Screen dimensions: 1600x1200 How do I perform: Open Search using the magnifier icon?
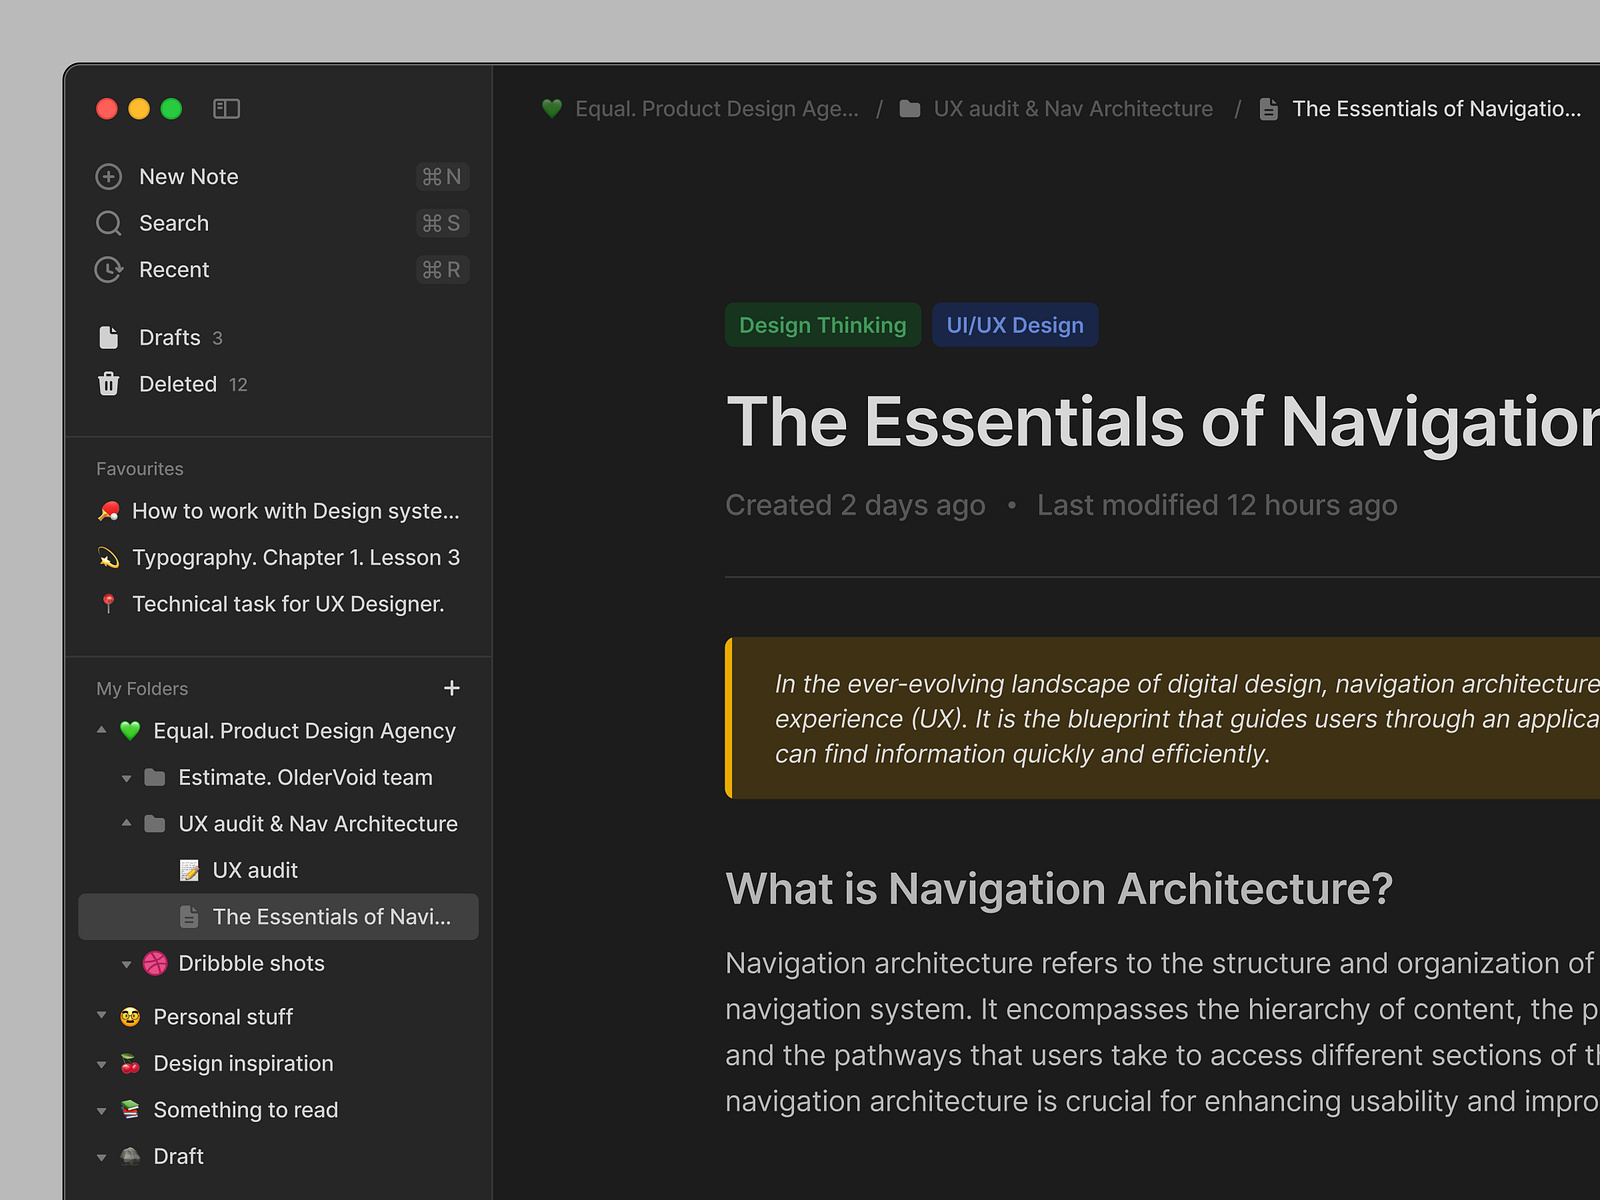[x=109, y=223]
